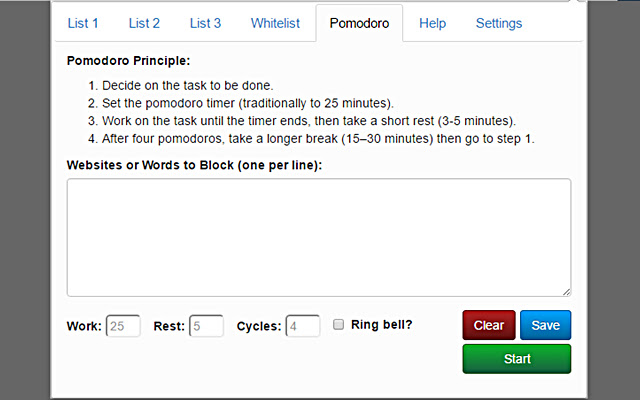Click the 'Work:' label
The width and height of the screenshot is (640, 400).
84,326
